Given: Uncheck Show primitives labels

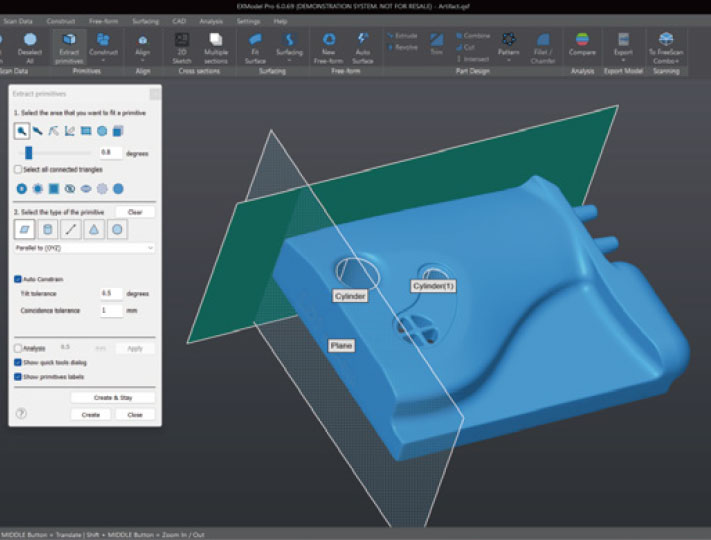Looking at the screenshot, I should pos(18,377).
